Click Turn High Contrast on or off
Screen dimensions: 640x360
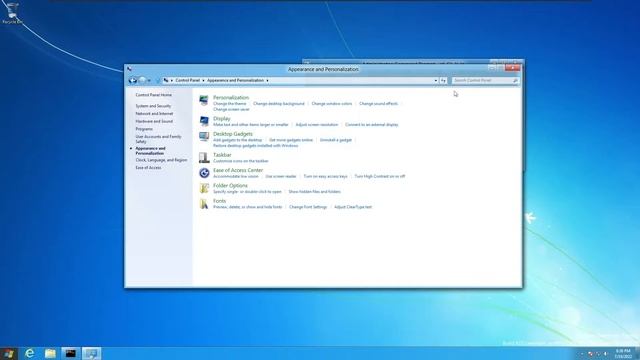pyautogui.click(x=380, y=176)
